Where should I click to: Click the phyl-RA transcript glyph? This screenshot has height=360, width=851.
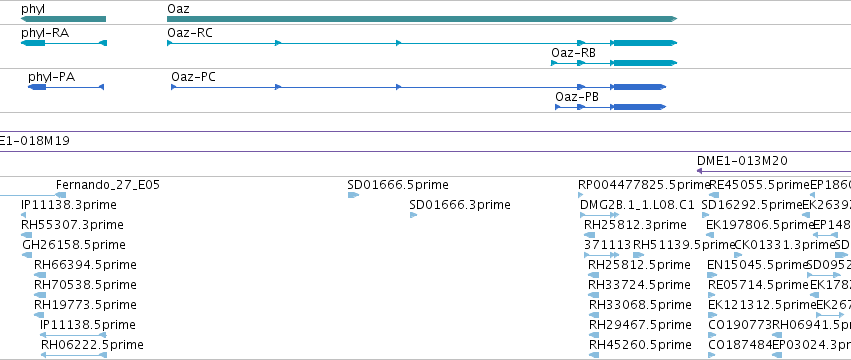pyautogui.click(x=63, y=43)
